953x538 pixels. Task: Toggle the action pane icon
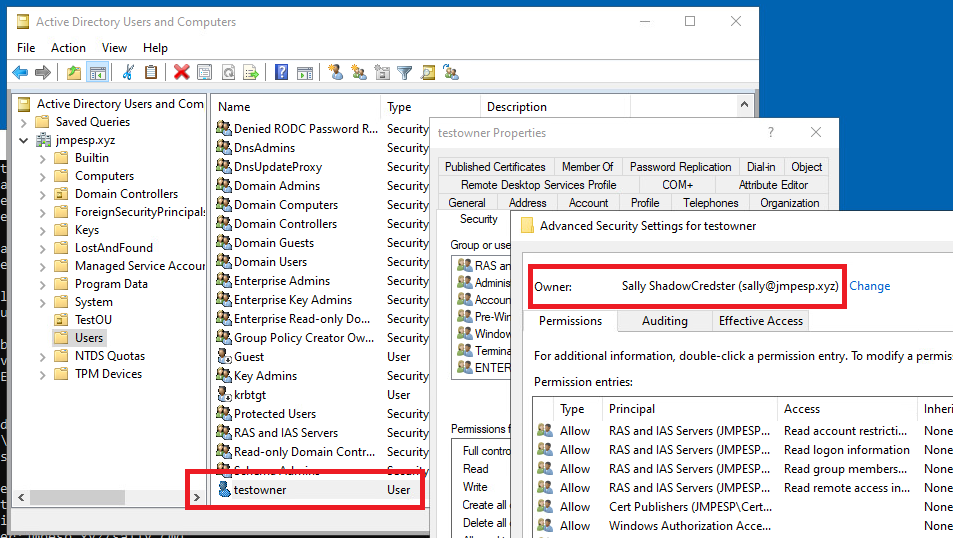click(305, 73)
